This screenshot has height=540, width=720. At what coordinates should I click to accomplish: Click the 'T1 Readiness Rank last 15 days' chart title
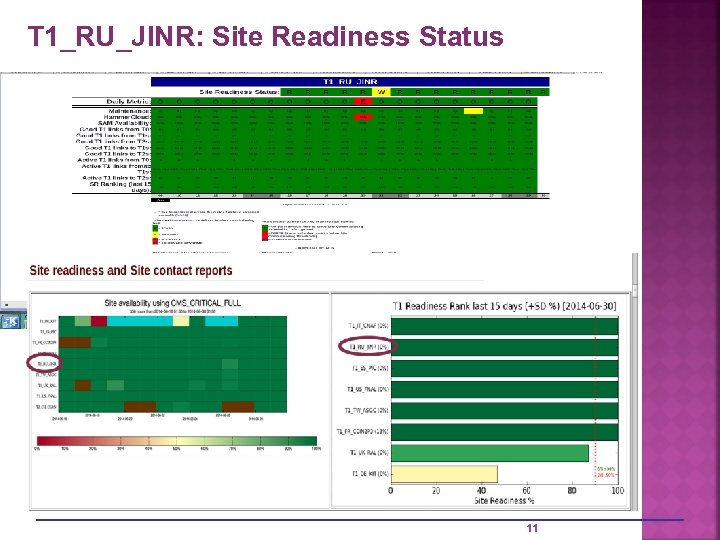[x=504, y=306]
